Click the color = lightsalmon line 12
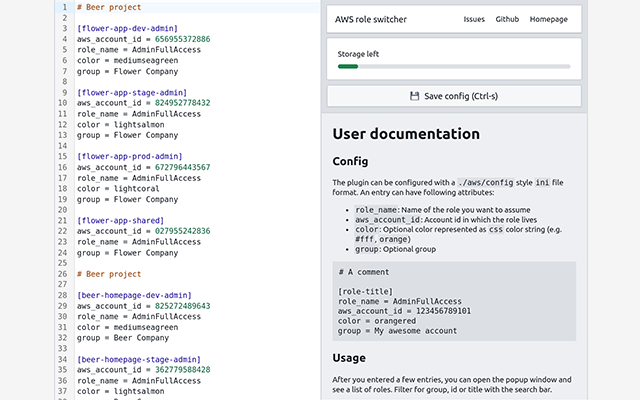 click(121, 124)
